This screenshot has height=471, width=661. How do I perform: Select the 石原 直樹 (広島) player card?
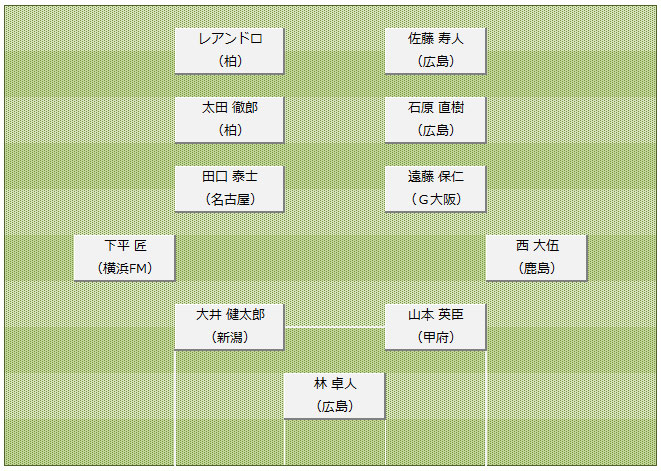[435, 120]
